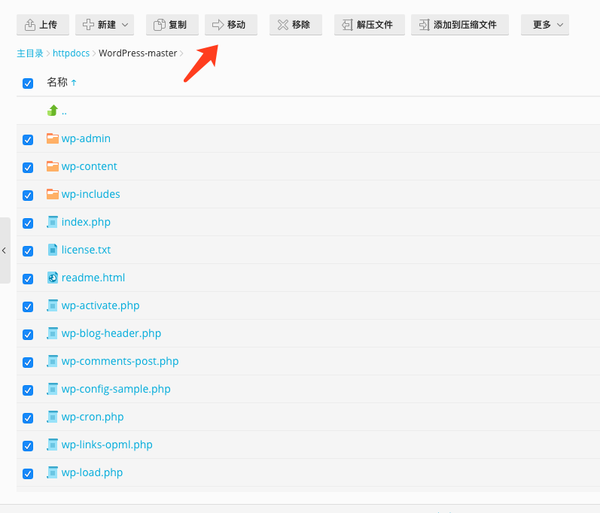Open the wp-load.php file link

[92, 473]
